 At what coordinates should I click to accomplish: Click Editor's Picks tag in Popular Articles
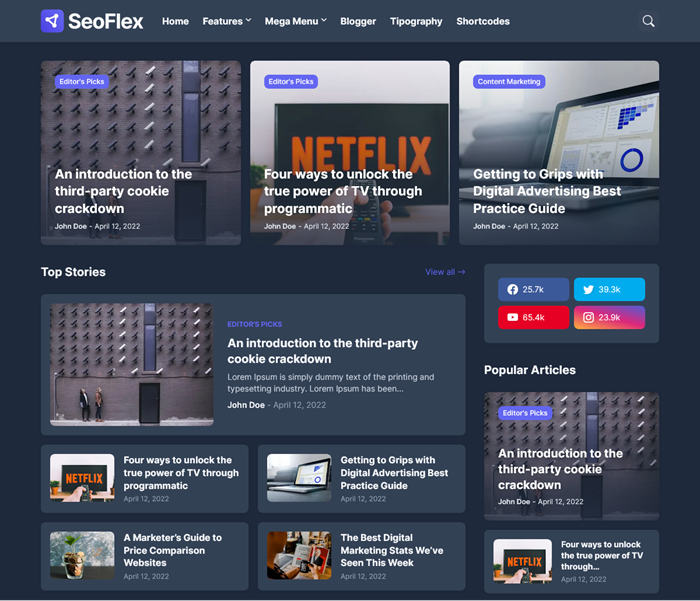(x=525, y=413)
